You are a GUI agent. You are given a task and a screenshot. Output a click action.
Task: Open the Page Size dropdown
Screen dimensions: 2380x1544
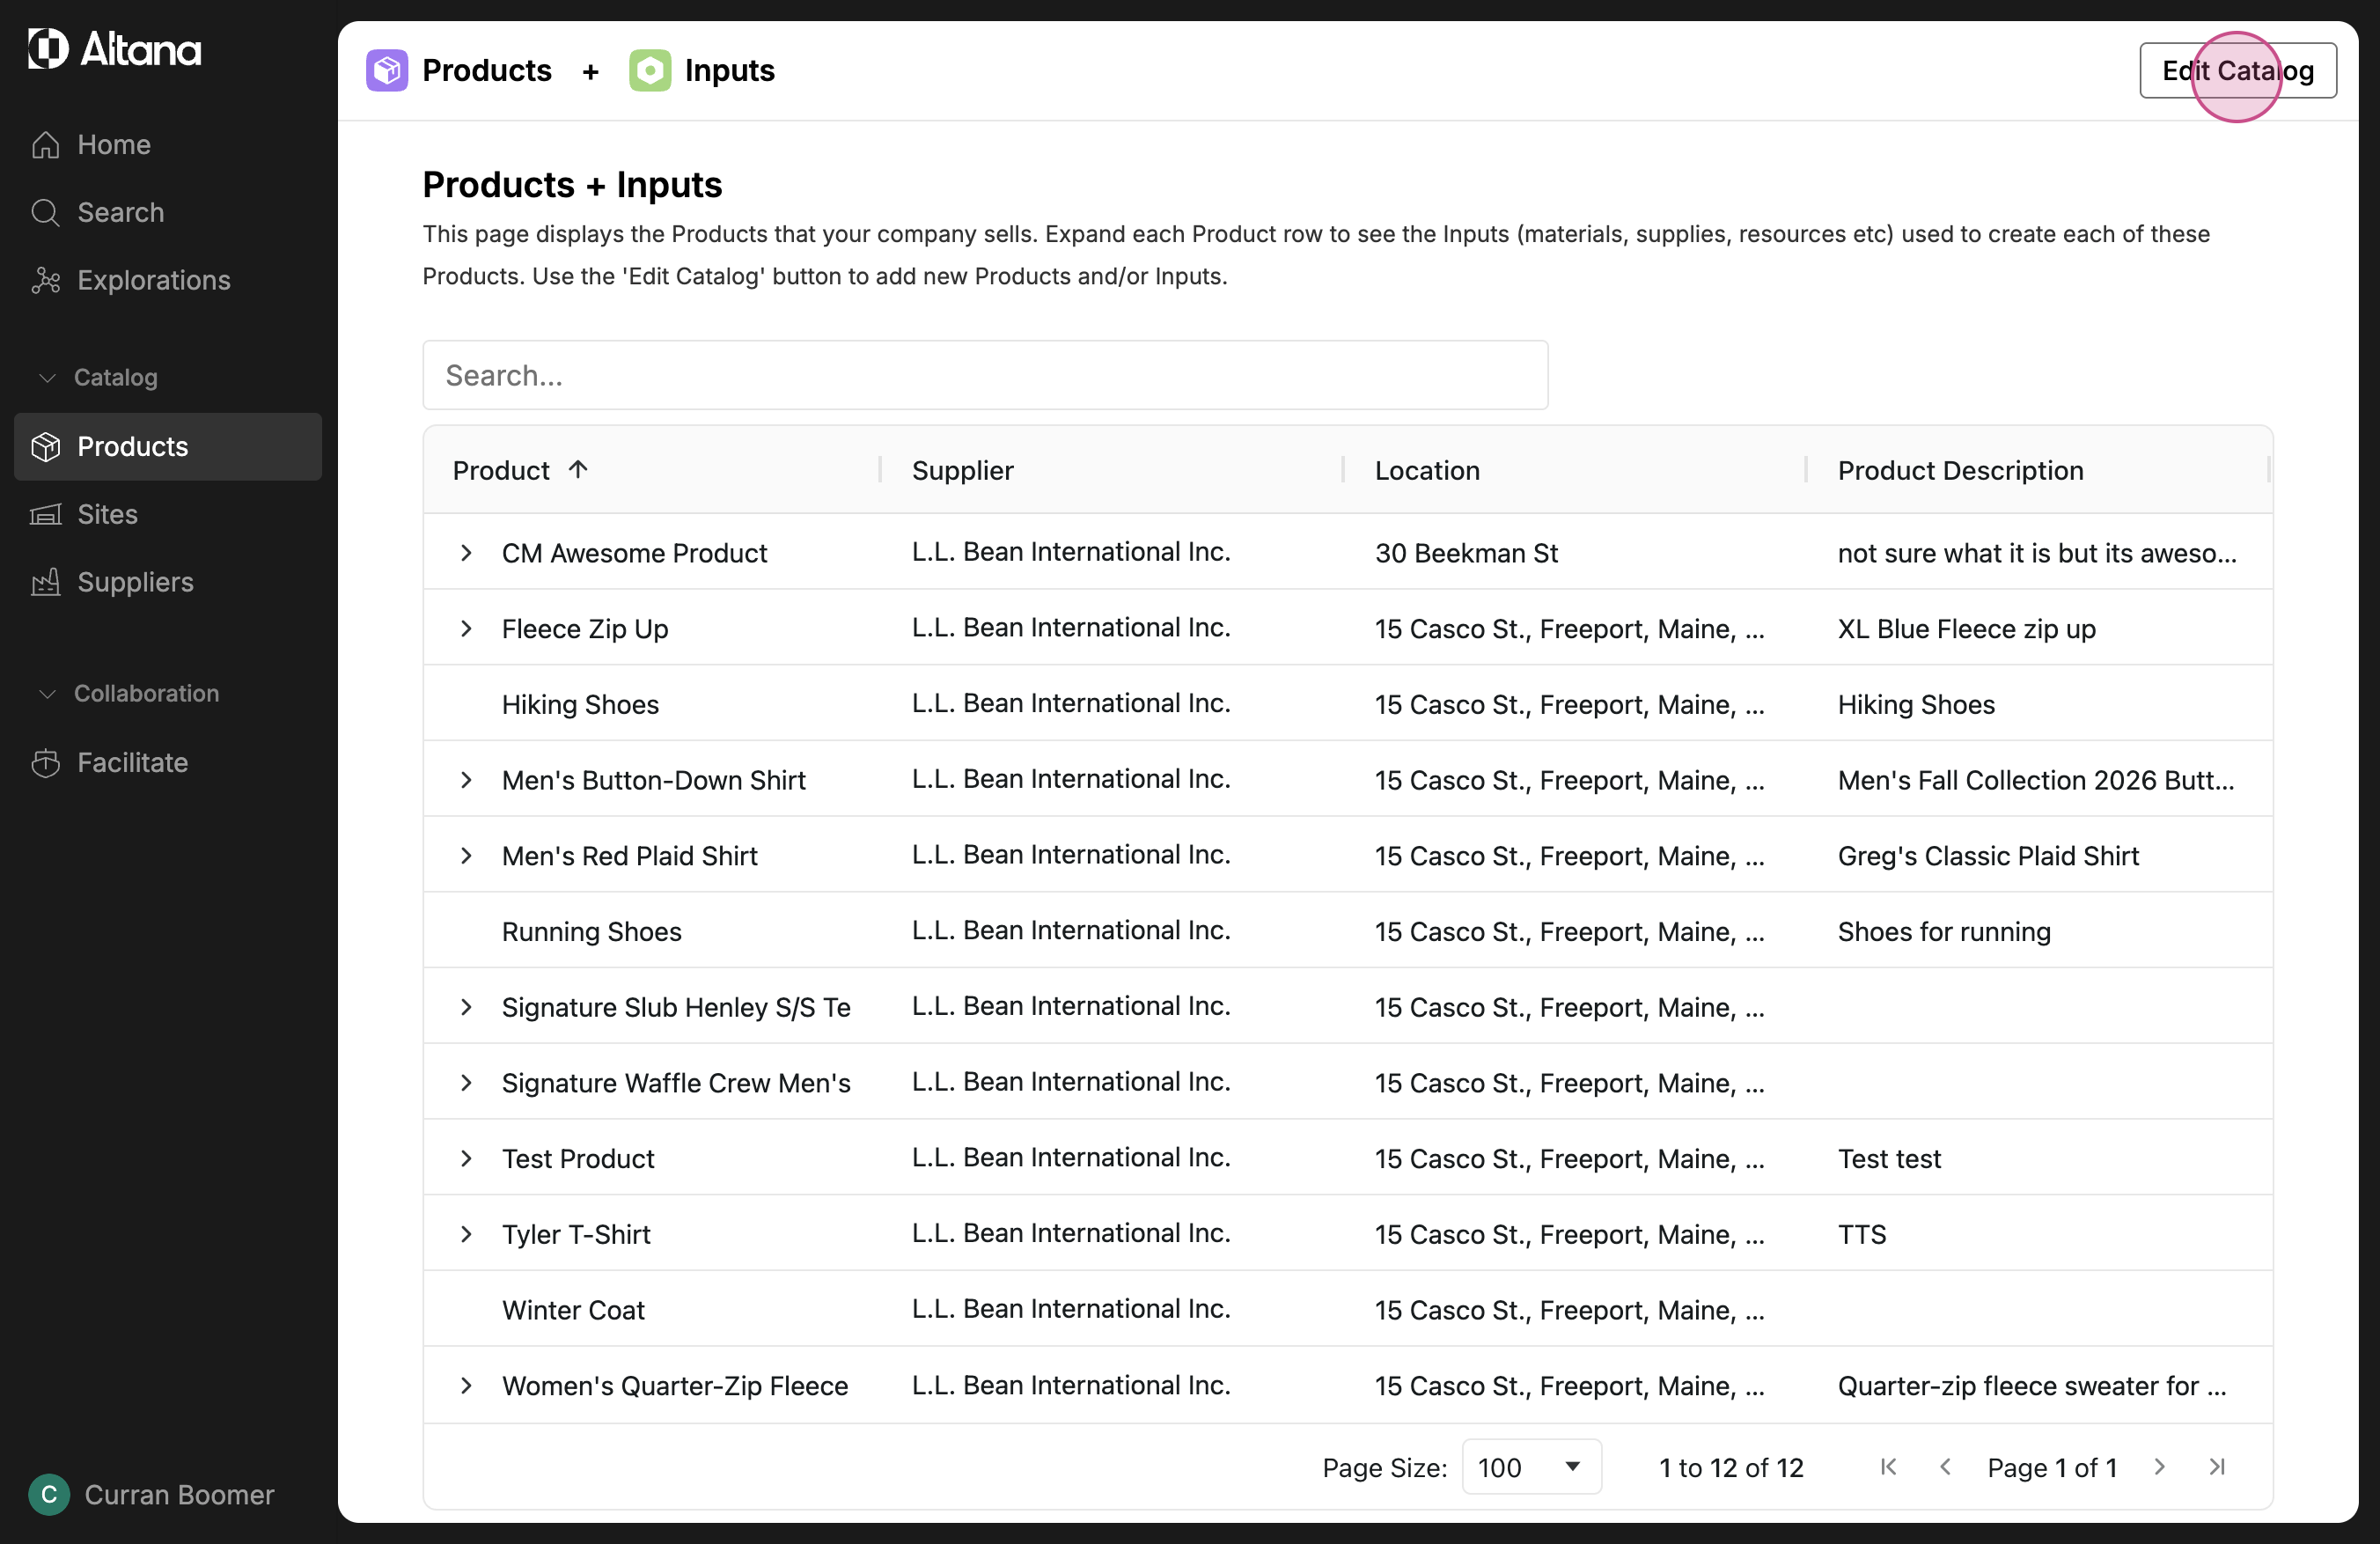click(x=1531, y=1467)
